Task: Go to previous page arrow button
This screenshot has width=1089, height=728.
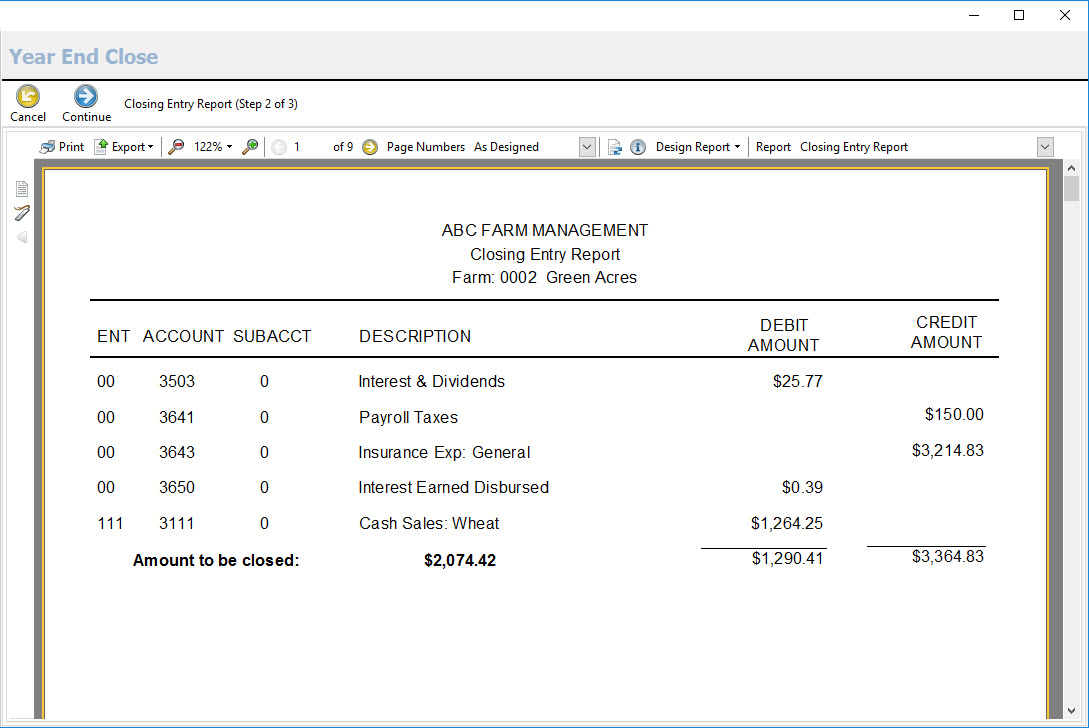Action: coord(279,147)
